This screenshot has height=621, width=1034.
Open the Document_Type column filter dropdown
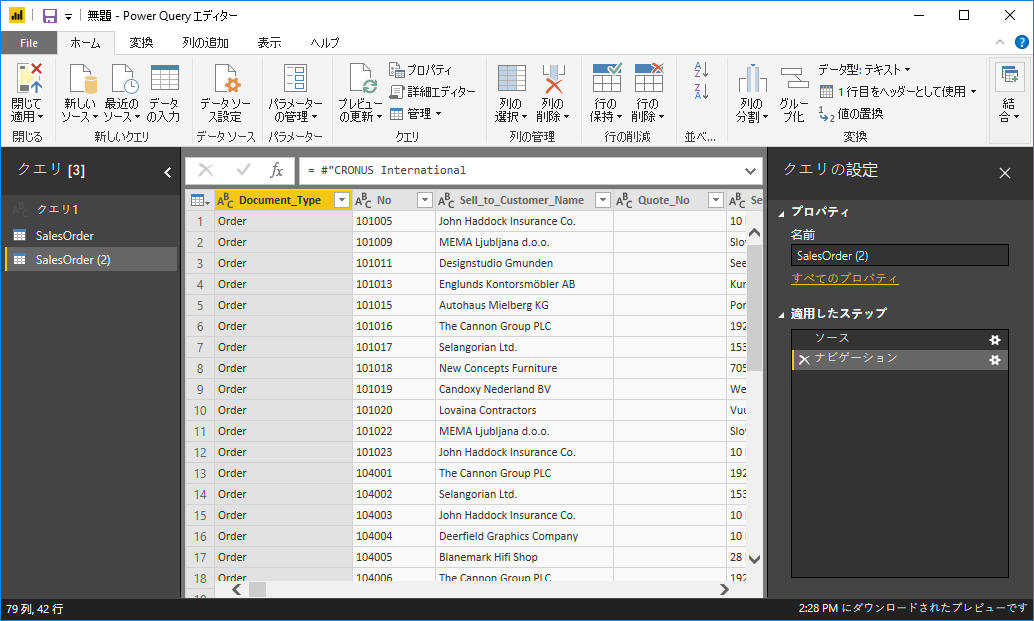[342, 200]
